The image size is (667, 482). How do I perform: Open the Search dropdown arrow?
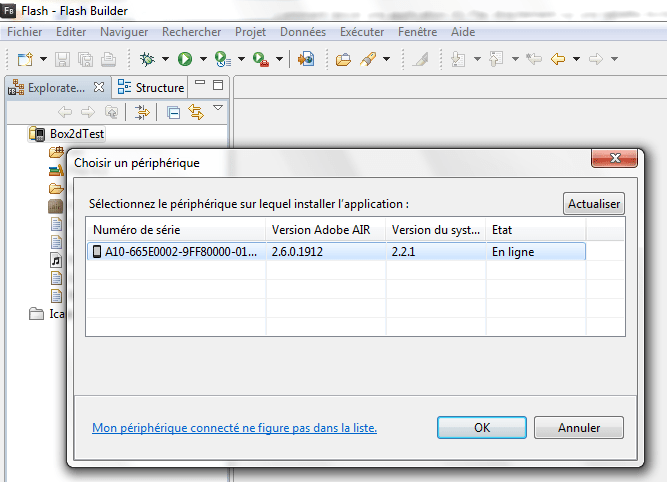tap(386, 59)
